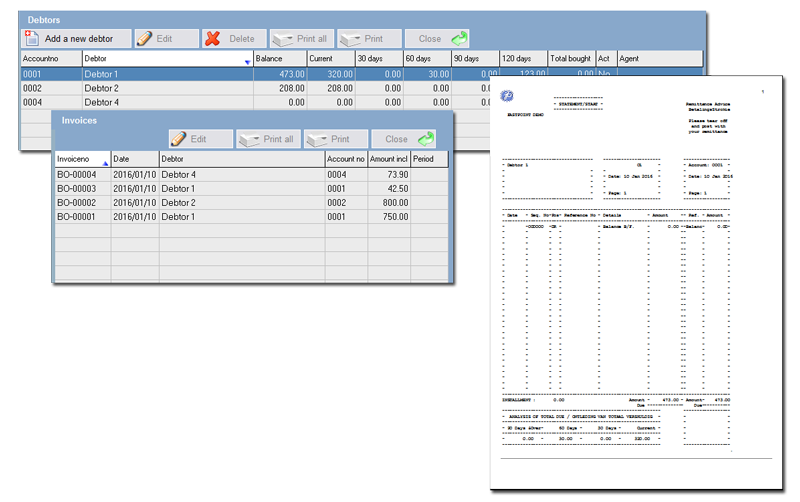Click the 750.00 amount cell

389,216
